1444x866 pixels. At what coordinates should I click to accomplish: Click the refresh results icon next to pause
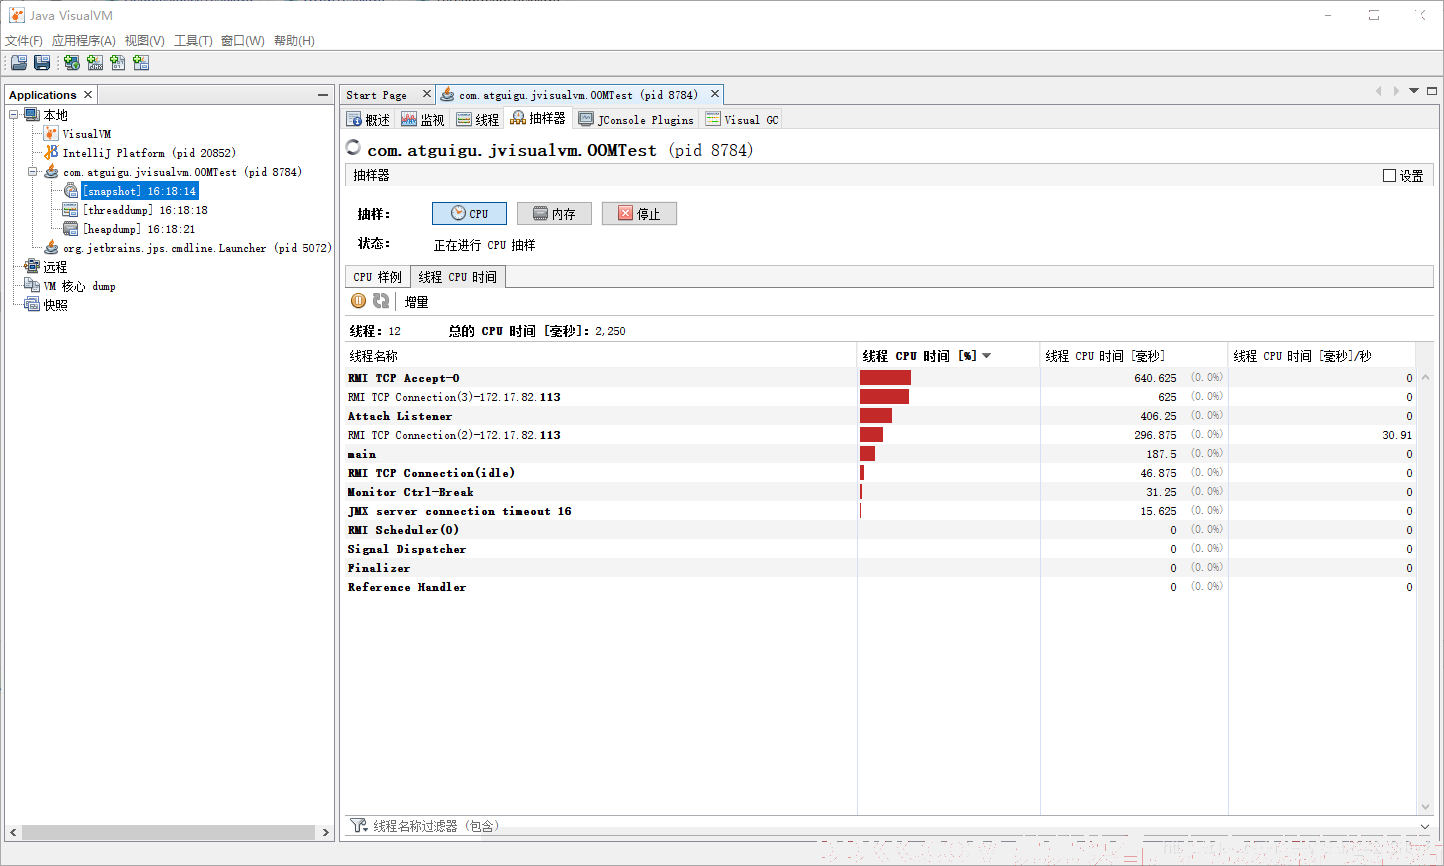[381, 301]
